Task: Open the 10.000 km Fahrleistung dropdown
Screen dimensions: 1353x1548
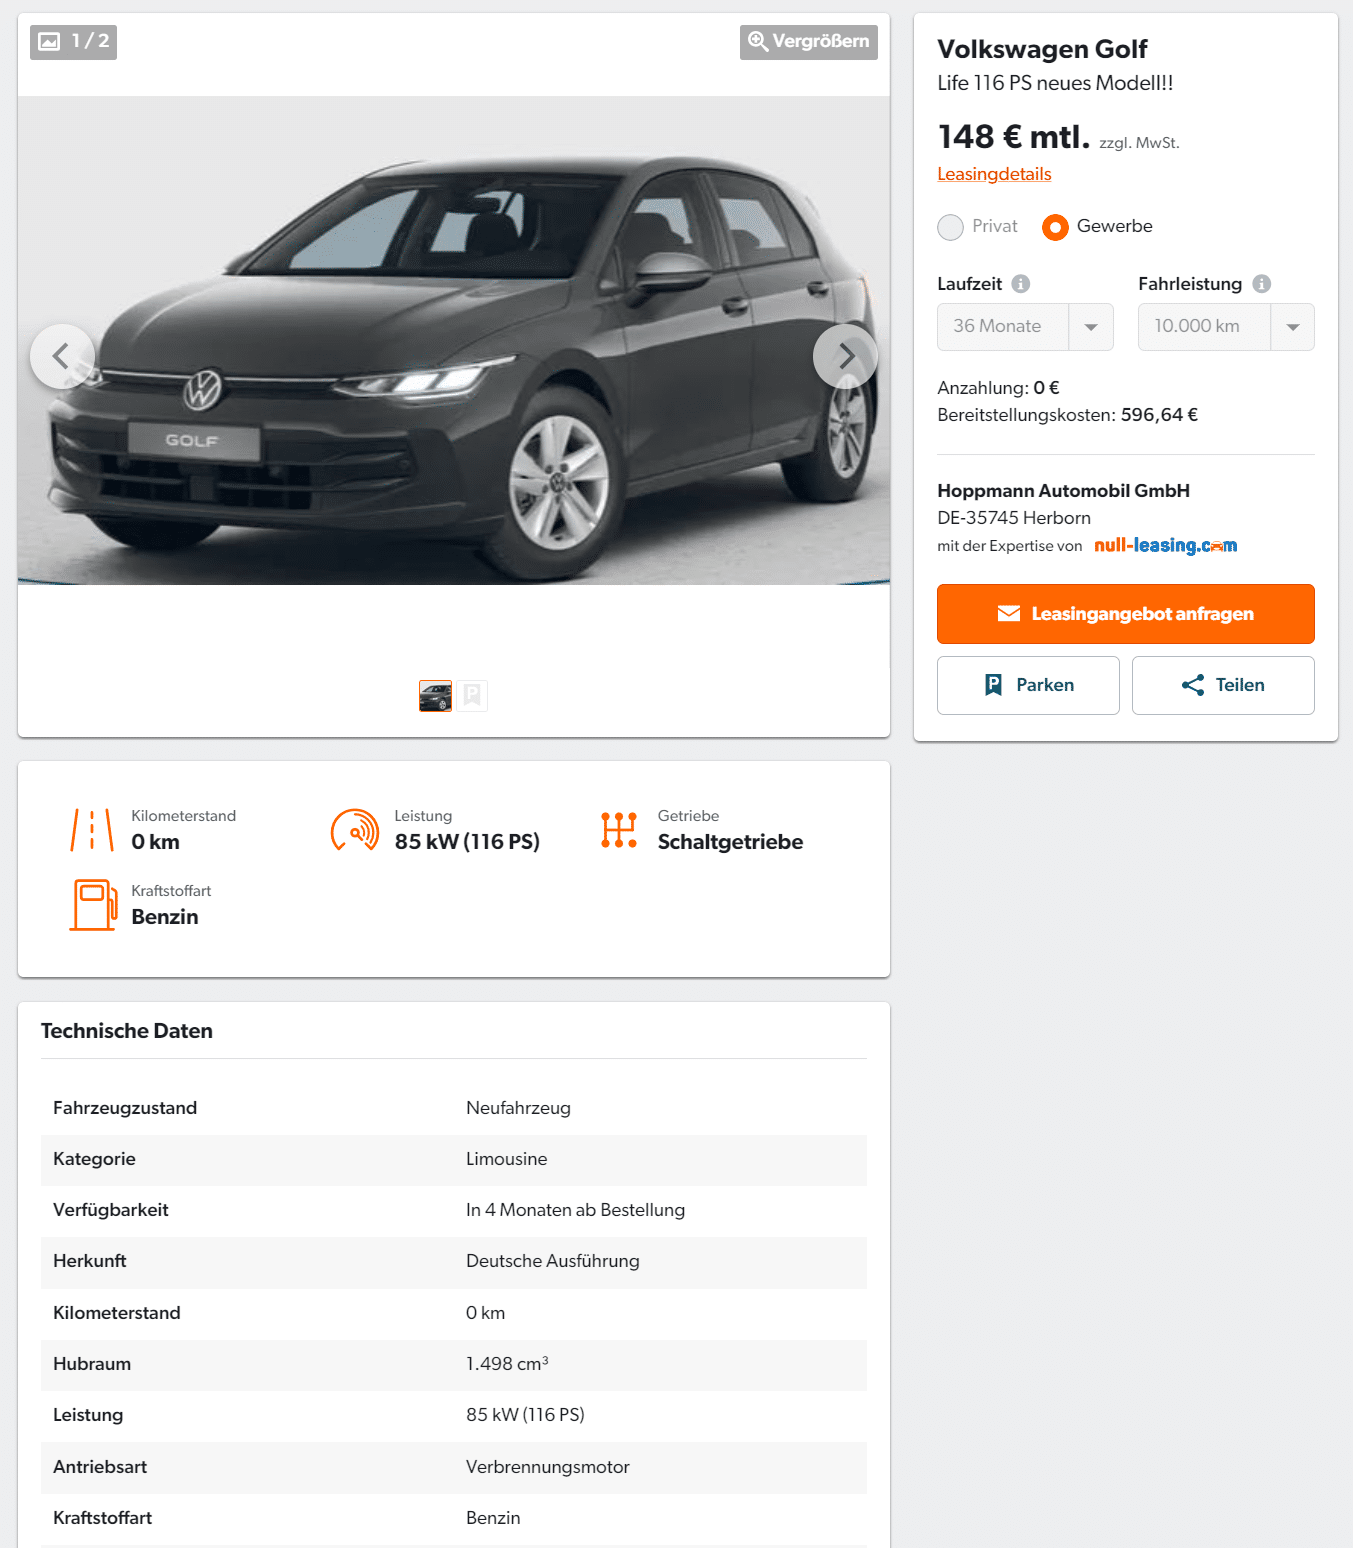Action: (x=1226, y=327)
